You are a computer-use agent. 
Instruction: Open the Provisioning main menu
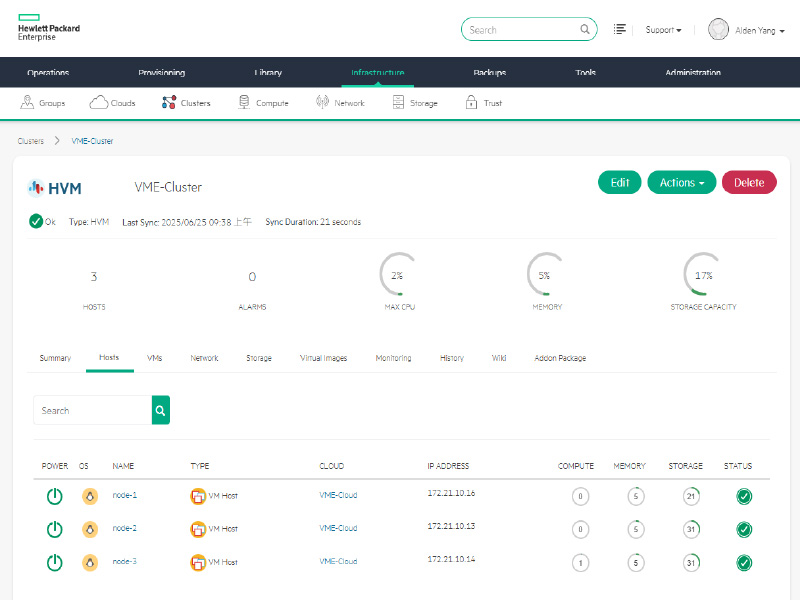tap(162, 72)
